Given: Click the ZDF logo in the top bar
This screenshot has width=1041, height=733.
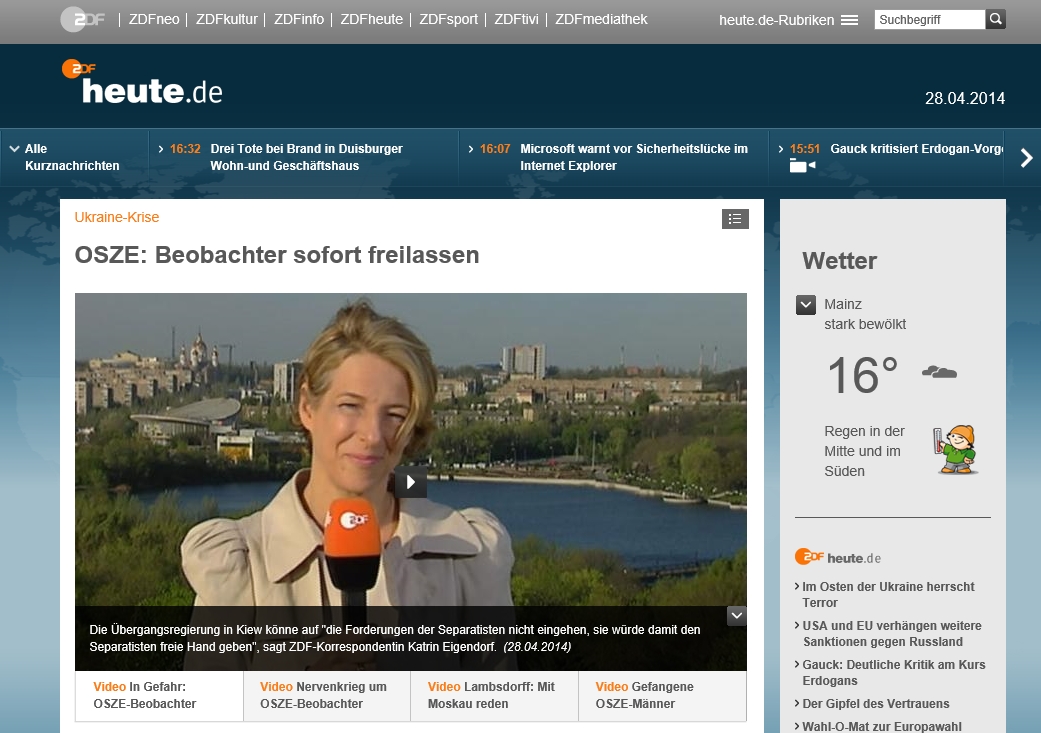Looking at the screenshot, I should coord(84,19).
